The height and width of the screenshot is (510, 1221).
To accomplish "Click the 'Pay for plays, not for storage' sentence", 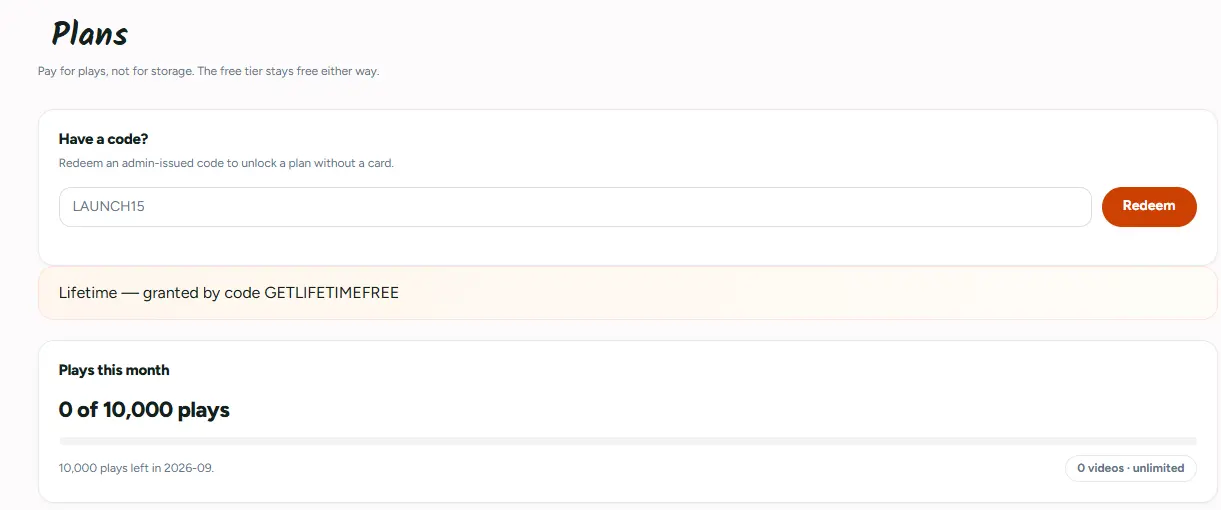I will [115, 72].
